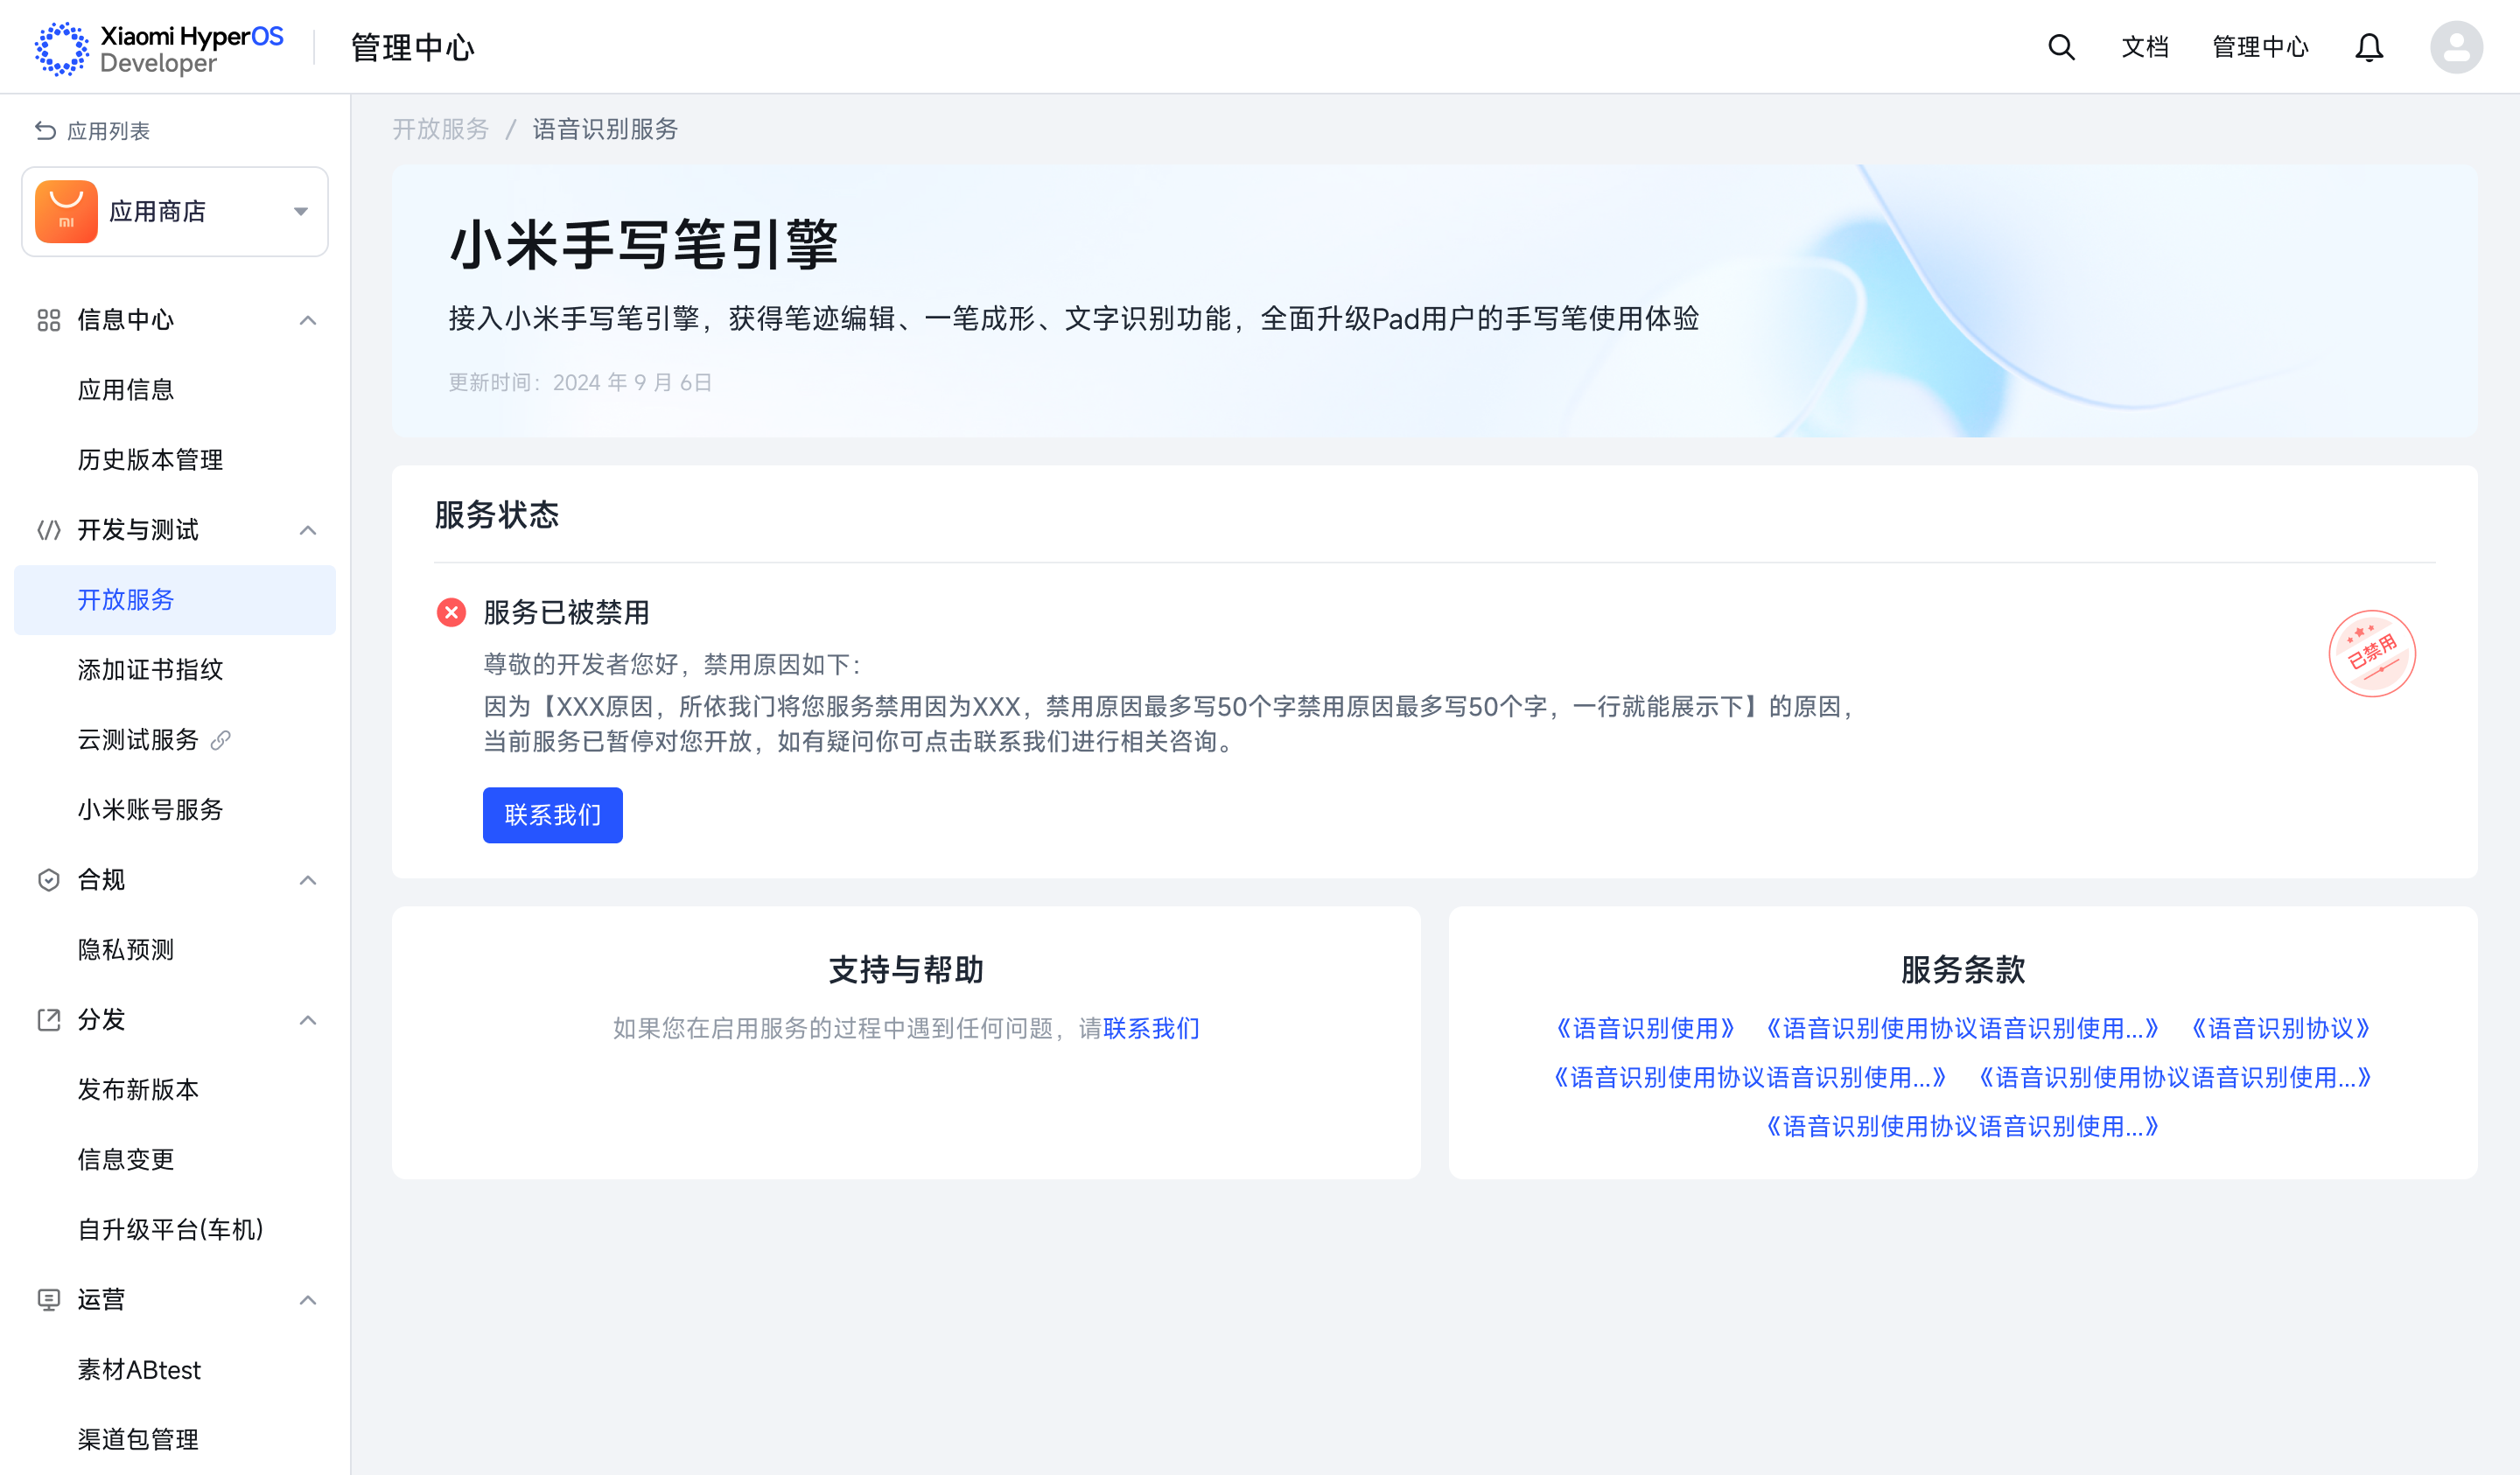The image size is (2520, 1475).
Task: Click the 服务已被禁用 status text
Action: (x=567, y=612)
